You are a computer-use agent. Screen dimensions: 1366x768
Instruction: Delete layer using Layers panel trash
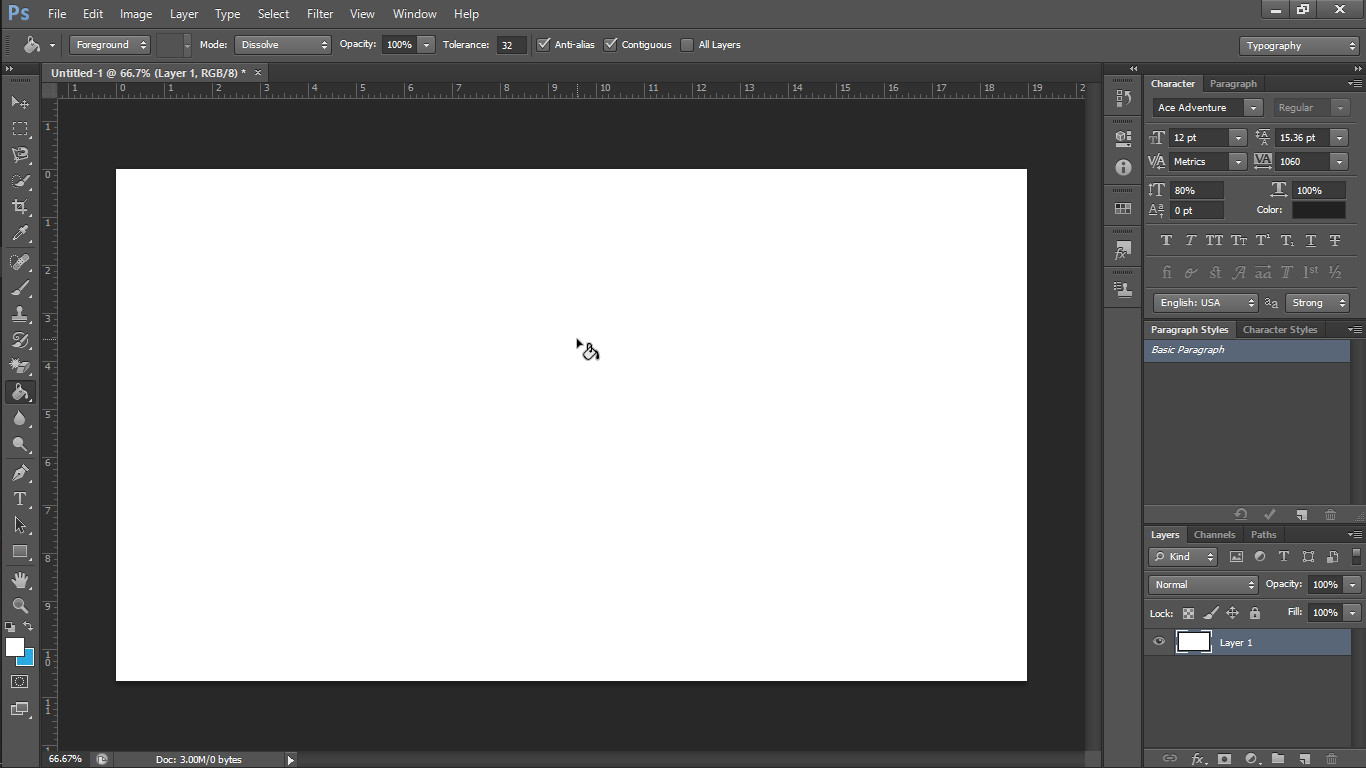coord(1331,759)
